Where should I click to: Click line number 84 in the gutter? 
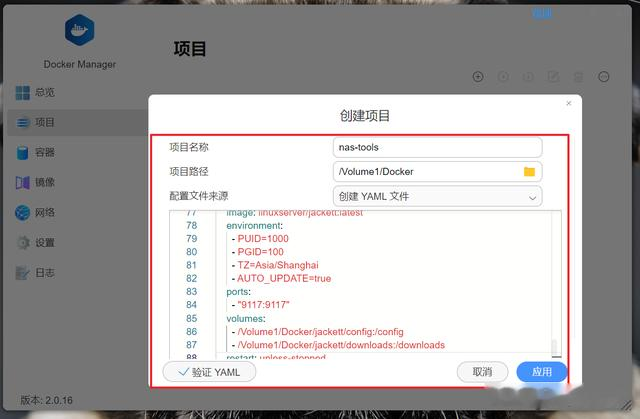(191, 305)
